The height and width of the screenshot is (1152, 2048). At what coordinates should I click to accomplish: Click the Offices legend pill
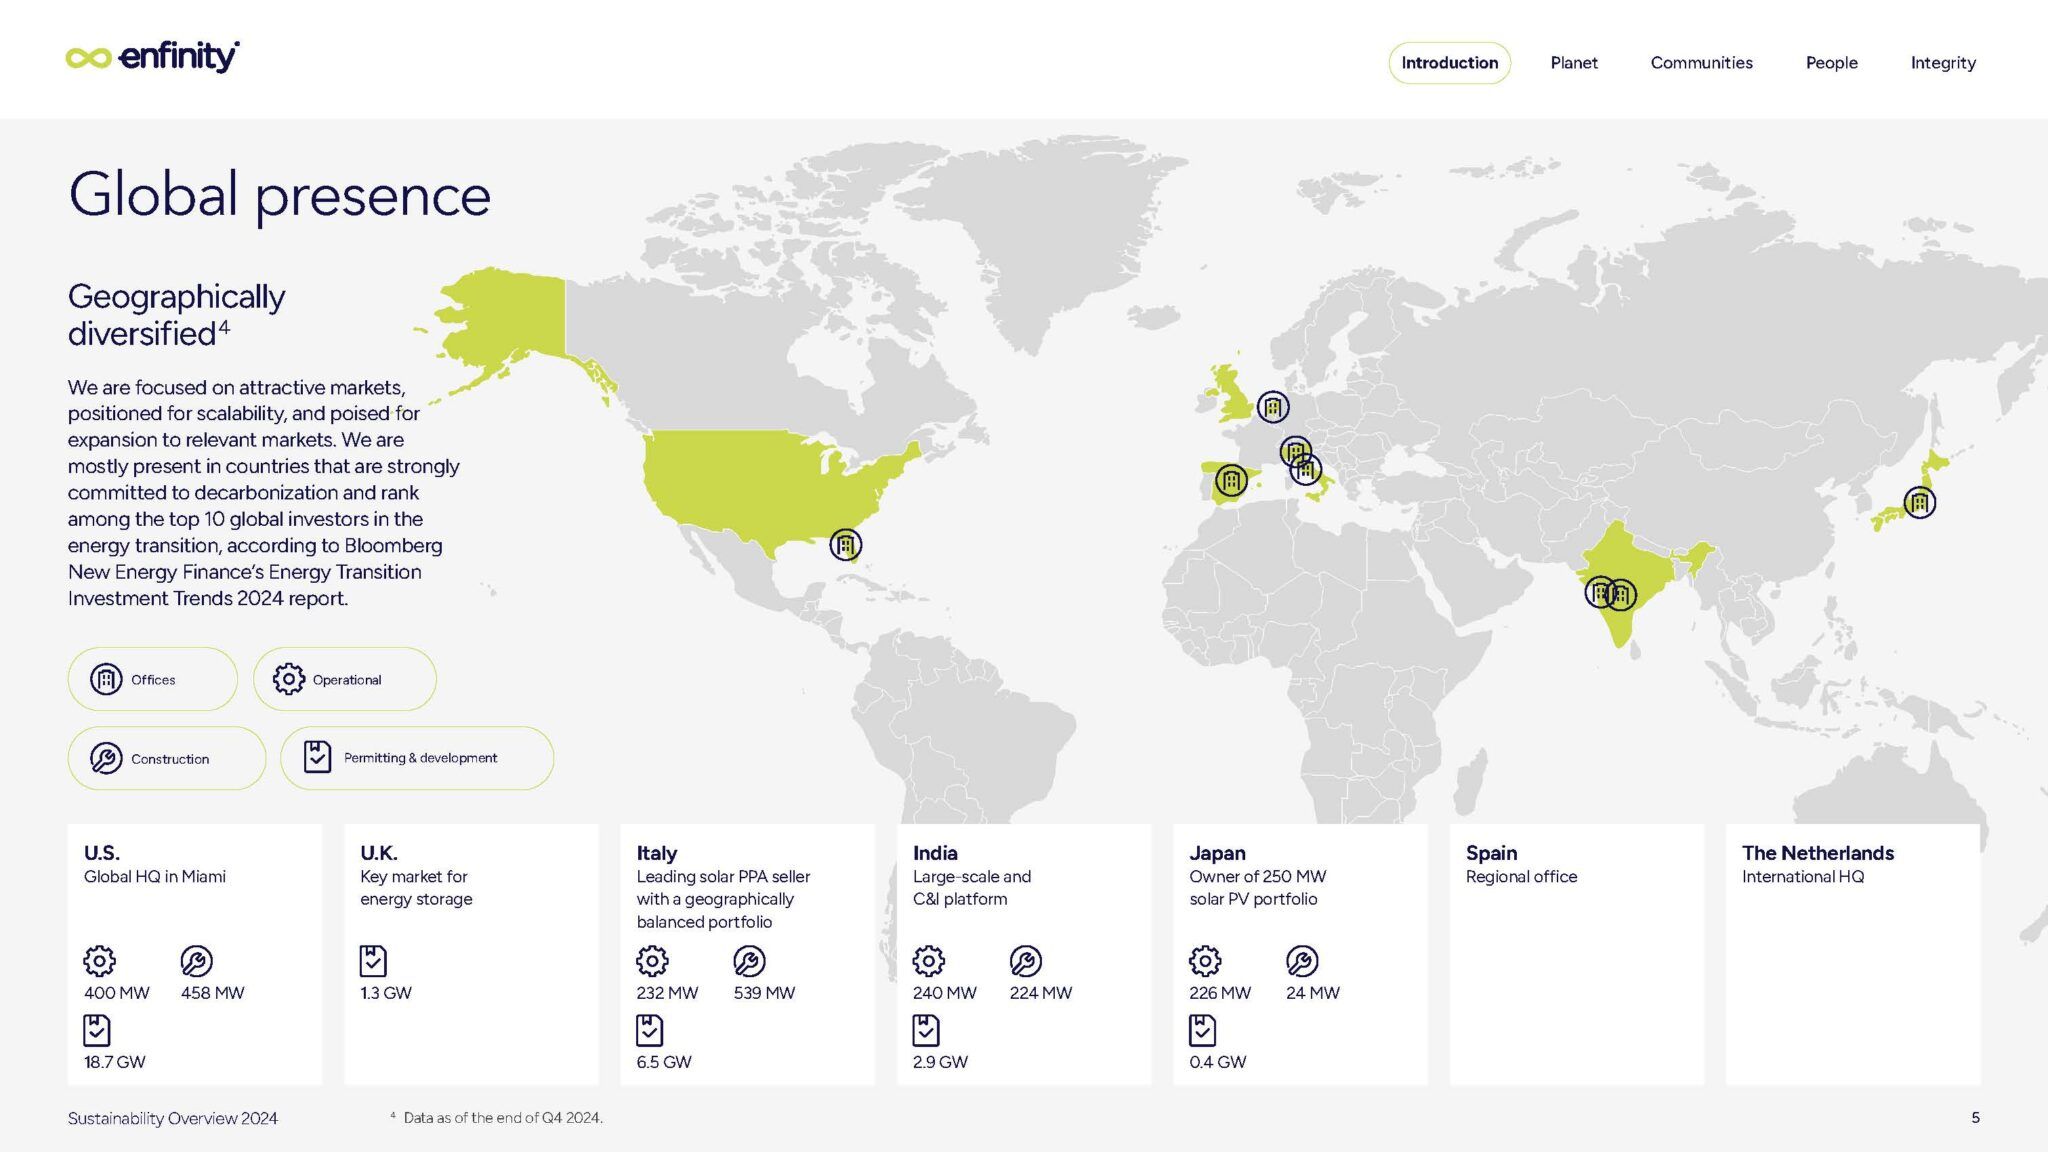pos(153,679)
